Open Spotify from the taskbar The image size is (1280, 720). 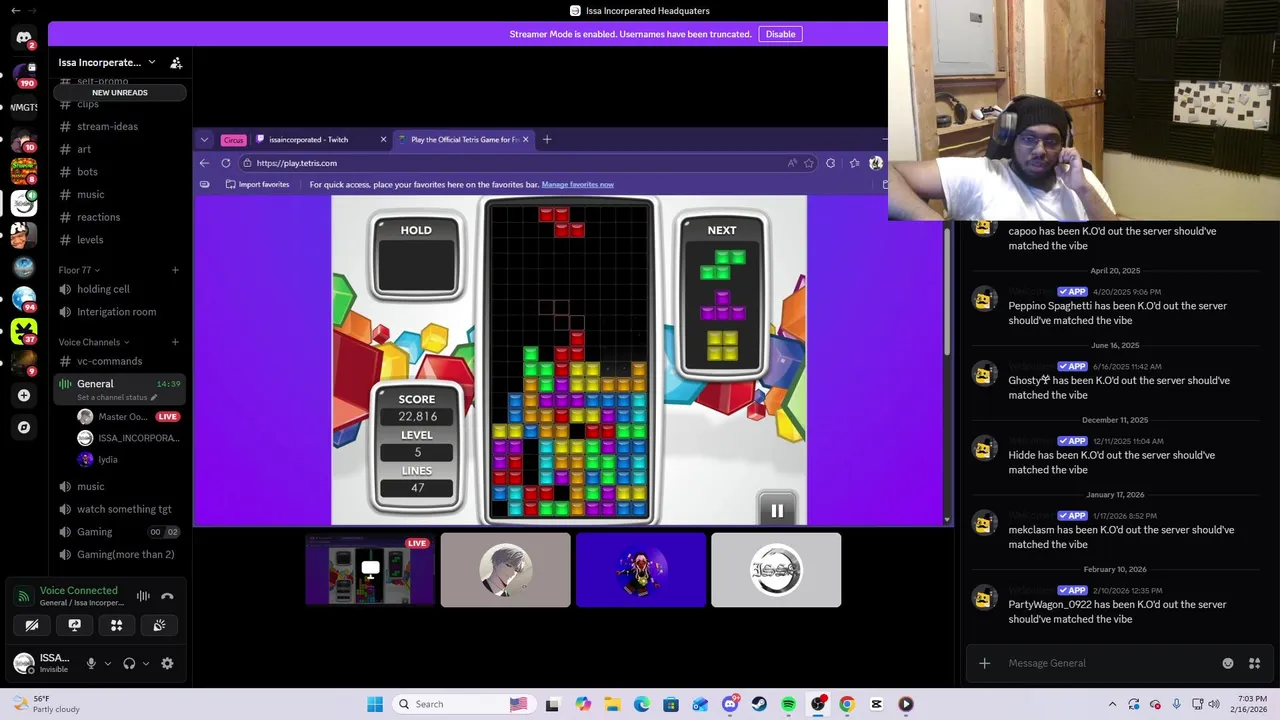coord(789,704)
